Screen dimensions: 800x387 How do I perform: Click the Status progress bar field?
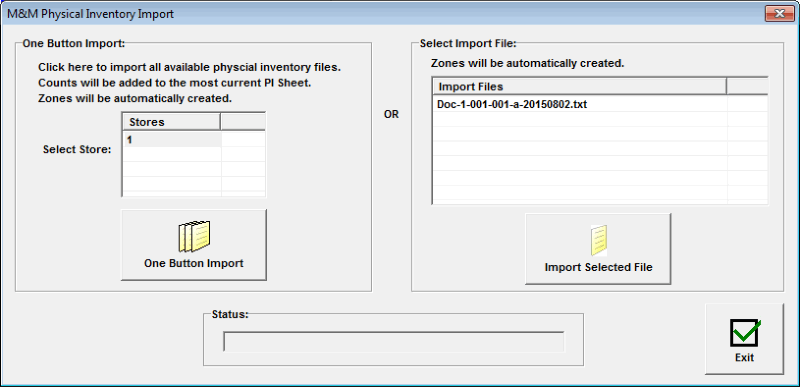[x=394, y=342]
